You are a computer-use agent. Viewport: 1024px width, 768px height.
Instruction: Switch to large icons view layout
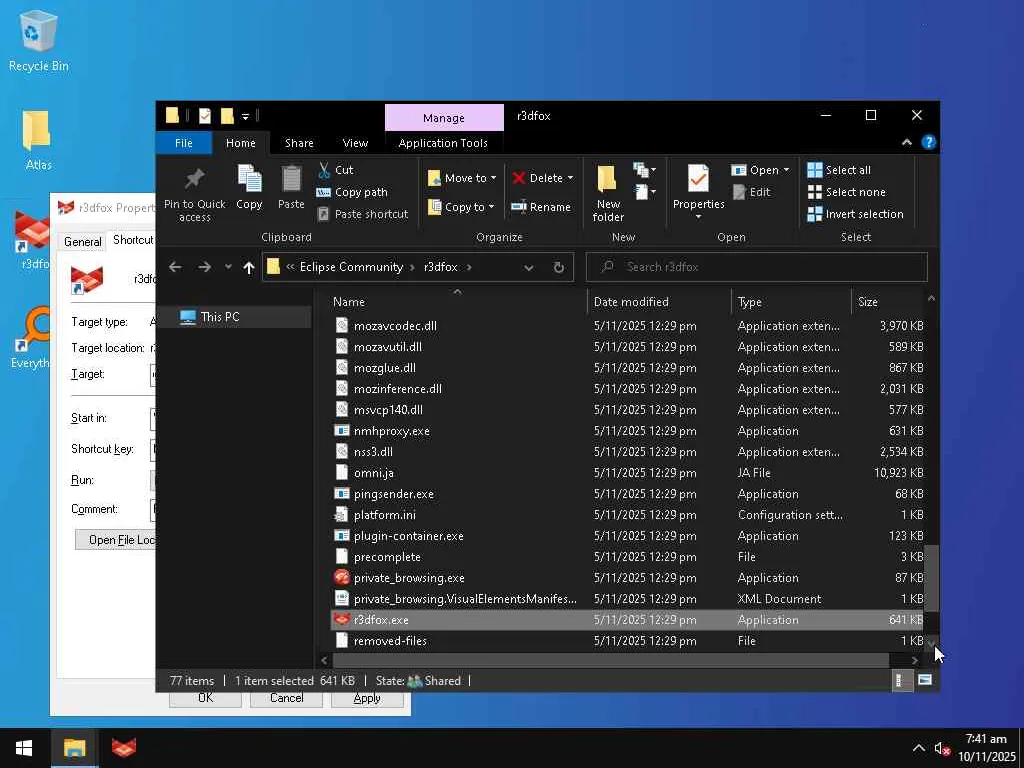pyautogui.click(x=925, y=680)
